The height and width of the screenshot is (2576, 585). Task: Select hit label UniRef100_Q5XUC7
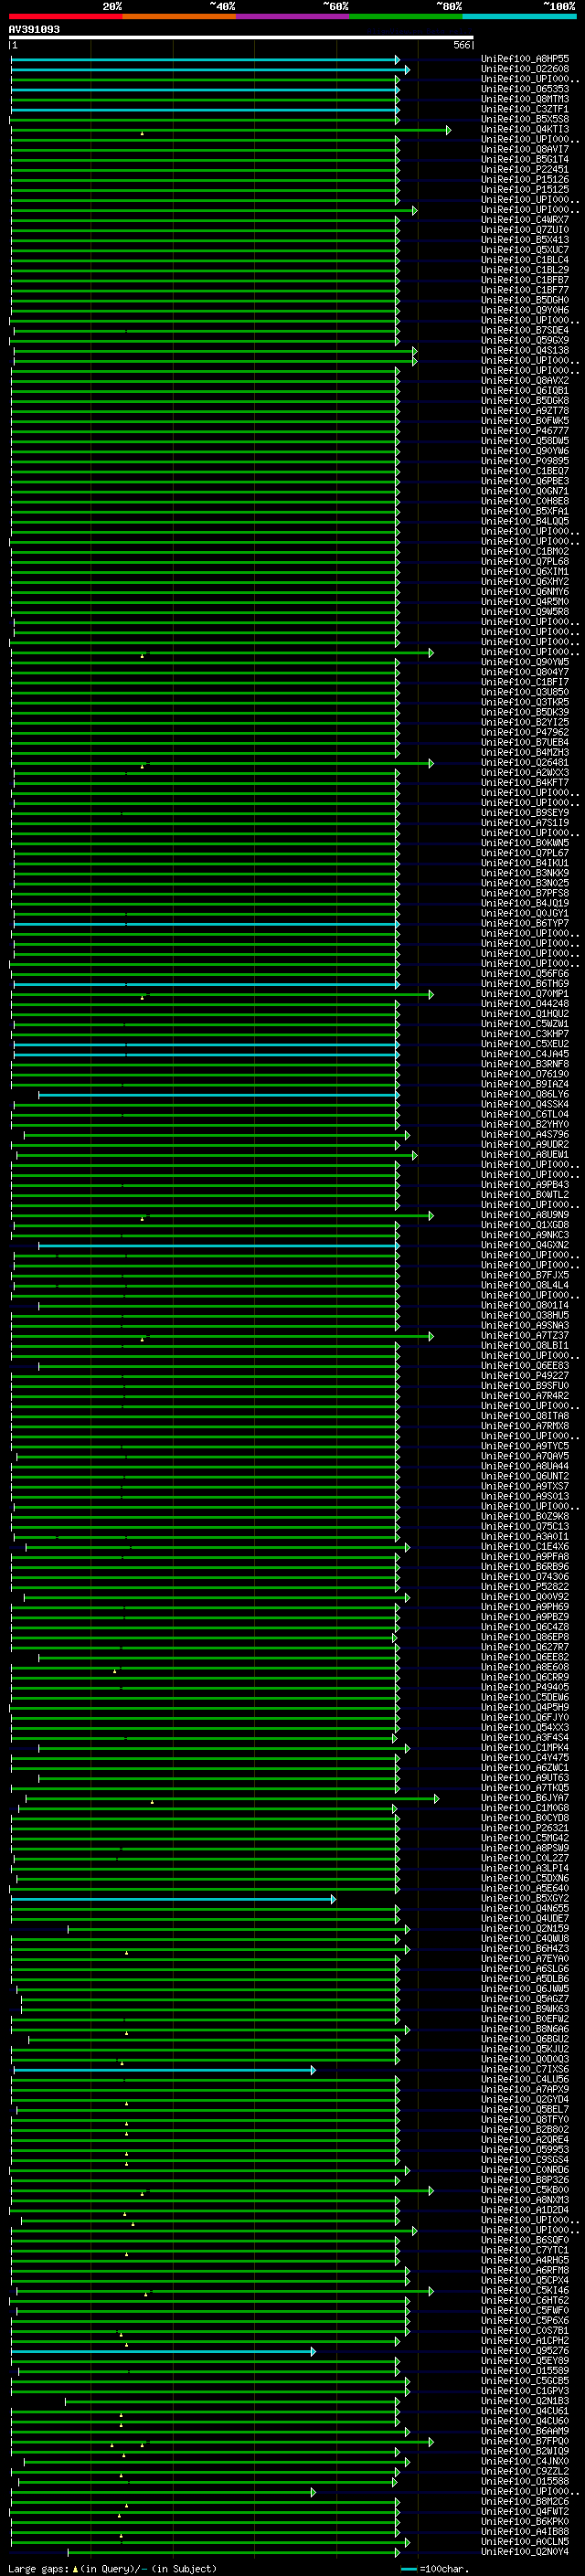[x=524, y=250]
